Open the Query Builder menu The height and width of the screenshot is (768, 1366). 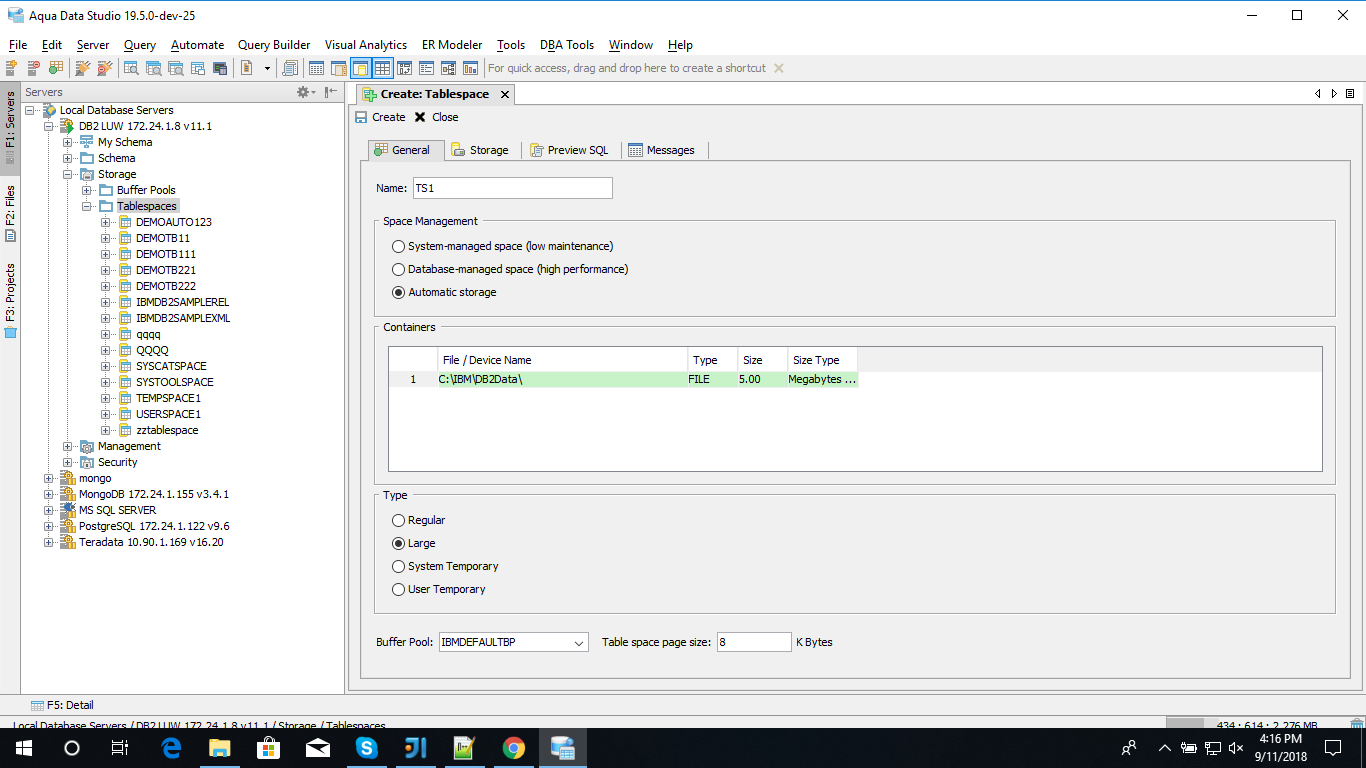[274, 45]
